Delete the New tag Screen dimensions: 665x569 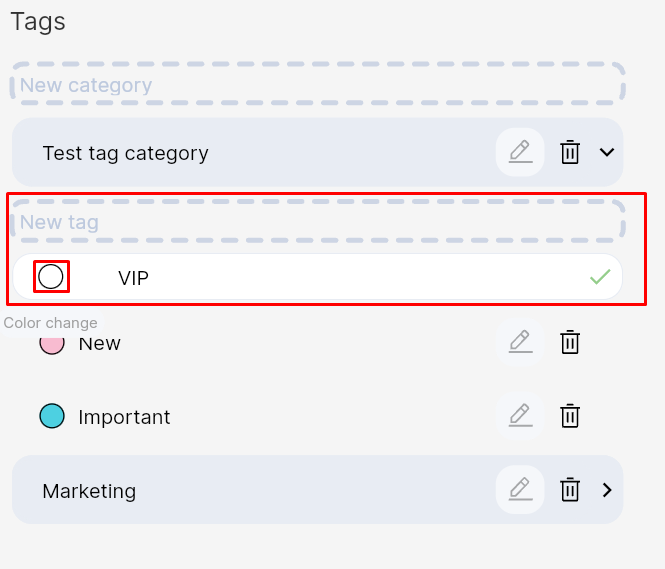pyautogui.click(x=570, y=342)
